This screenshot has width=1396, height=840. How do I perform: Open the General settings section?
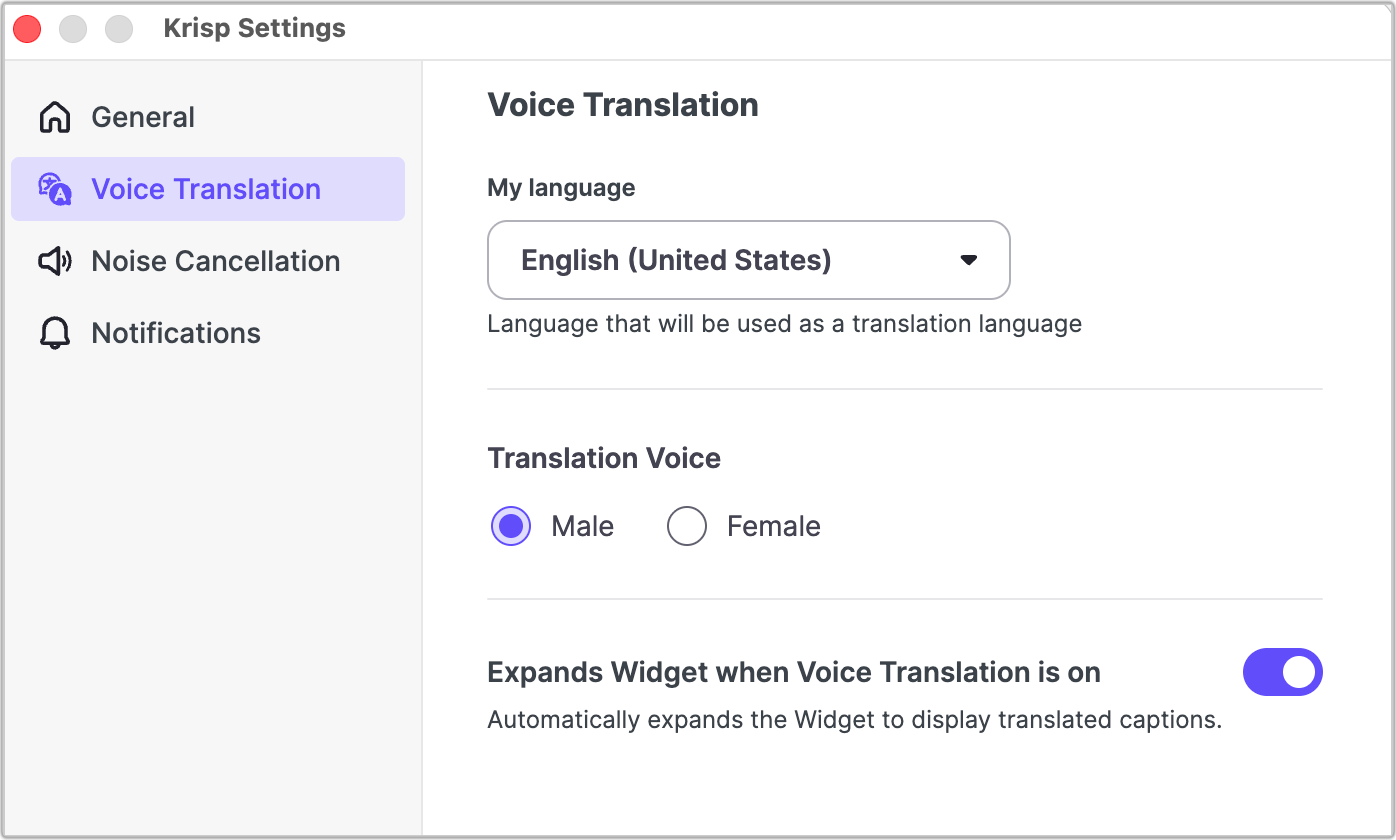click(x=143, y=117)
